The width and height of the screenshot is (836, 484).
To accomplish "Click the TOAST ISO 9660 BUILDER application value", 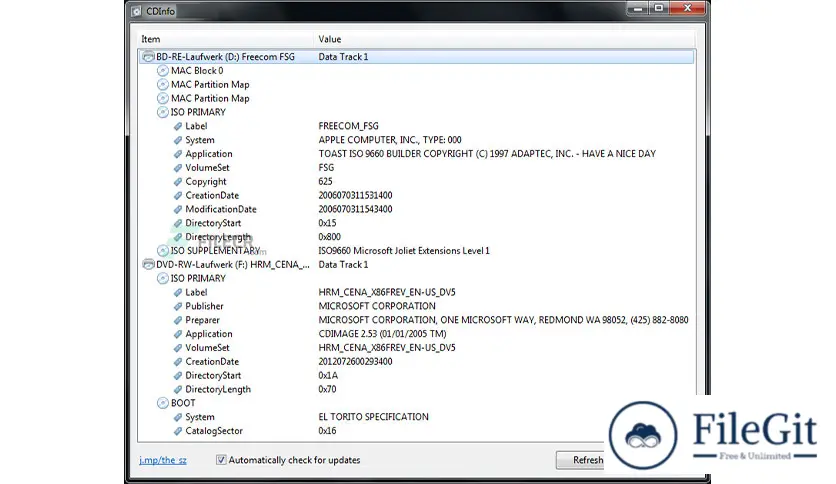I will (487, 154).
